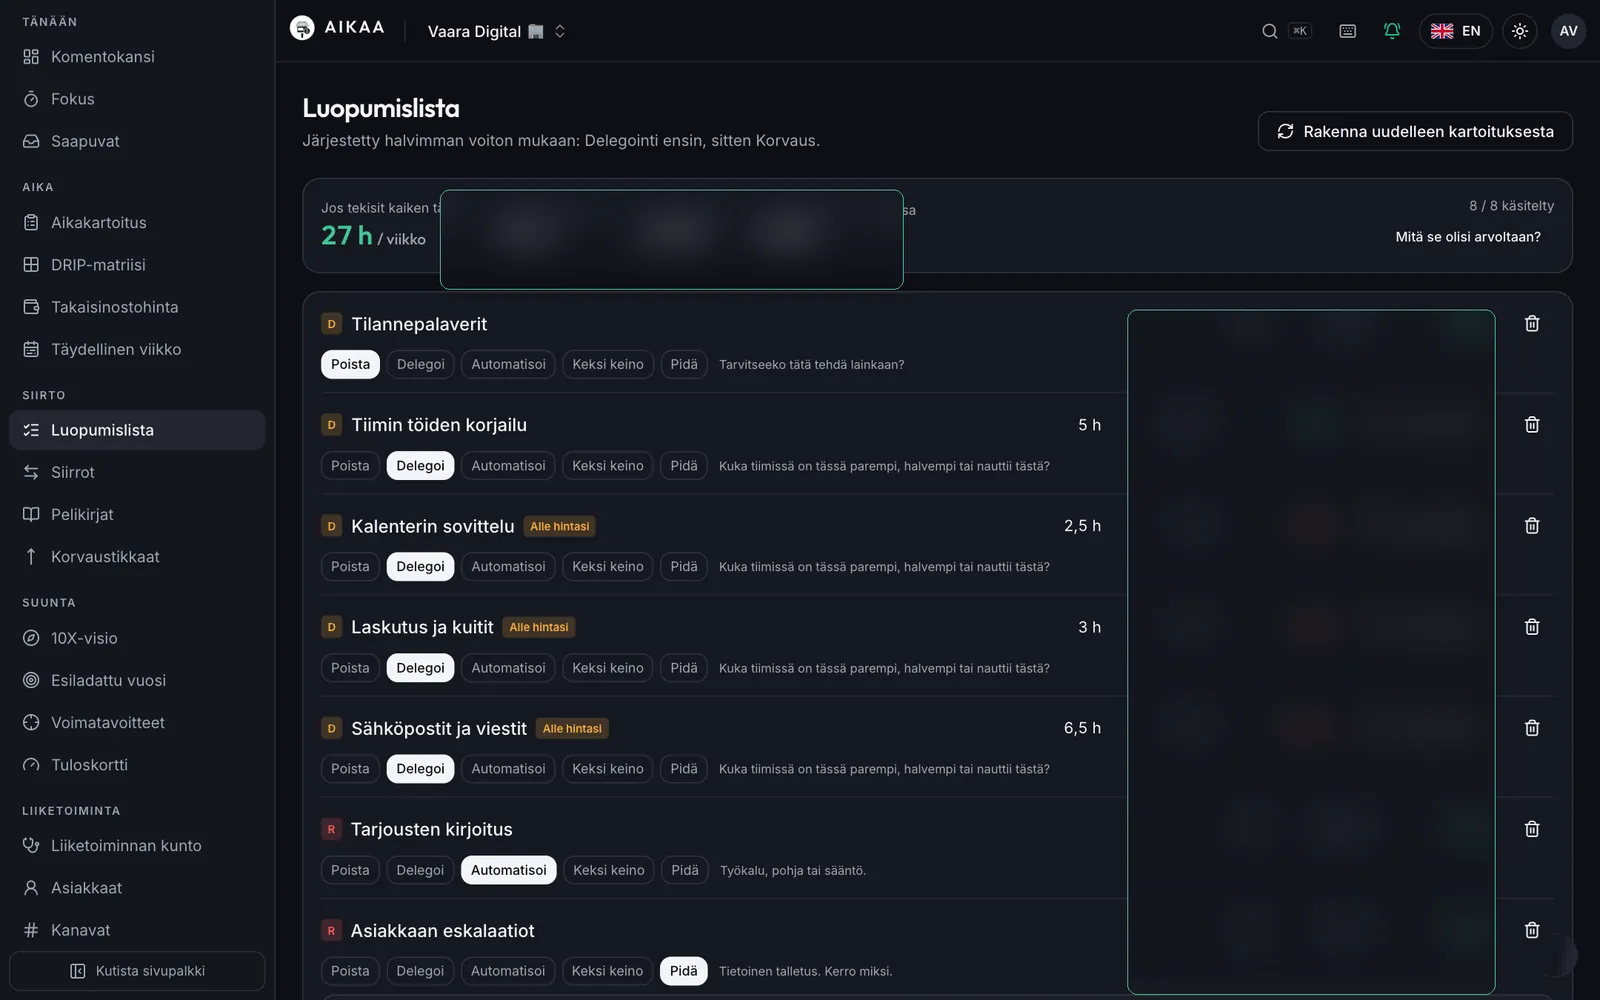Screen dimensions: 1600x1000
Task: Open Siirrot in the sidebar
Action: pos(137,472)
